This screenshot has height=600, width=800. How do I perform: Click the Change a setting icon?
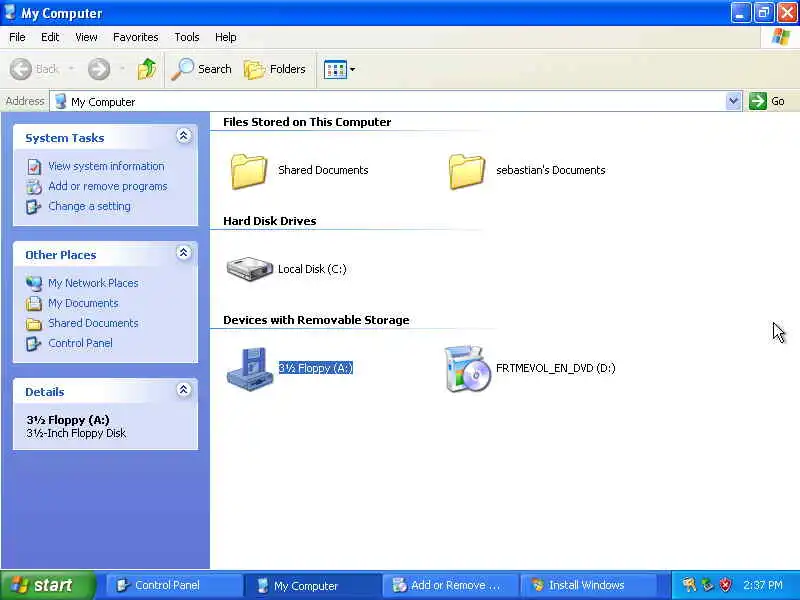pyautogui.click(x=34, y=207)
